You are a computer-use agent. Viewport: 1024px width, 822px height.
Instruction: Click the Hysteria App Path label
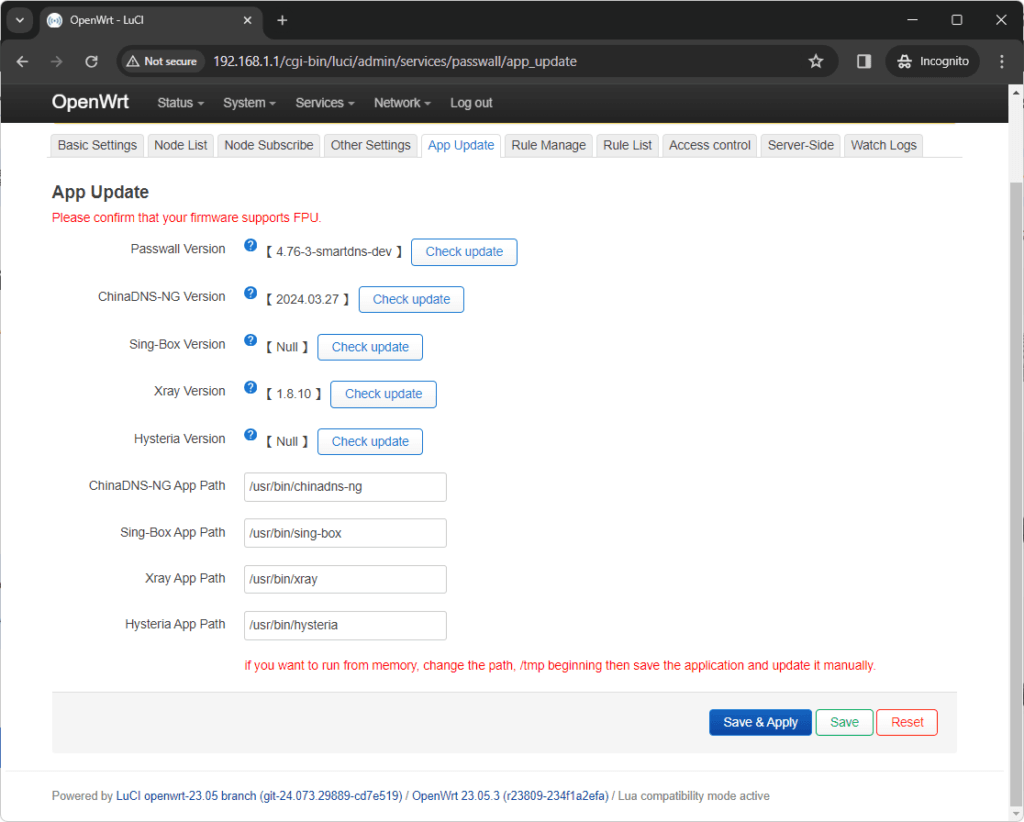175,625
